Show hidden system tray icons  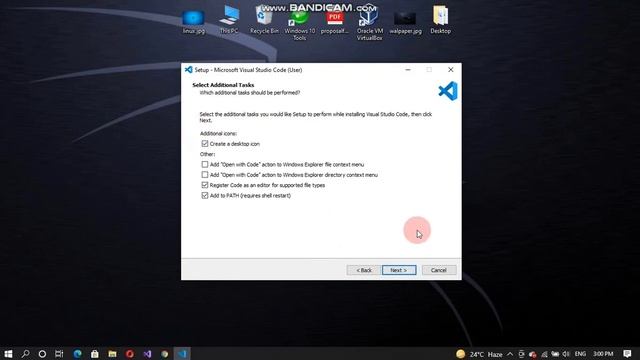click(x=510, y=354)
